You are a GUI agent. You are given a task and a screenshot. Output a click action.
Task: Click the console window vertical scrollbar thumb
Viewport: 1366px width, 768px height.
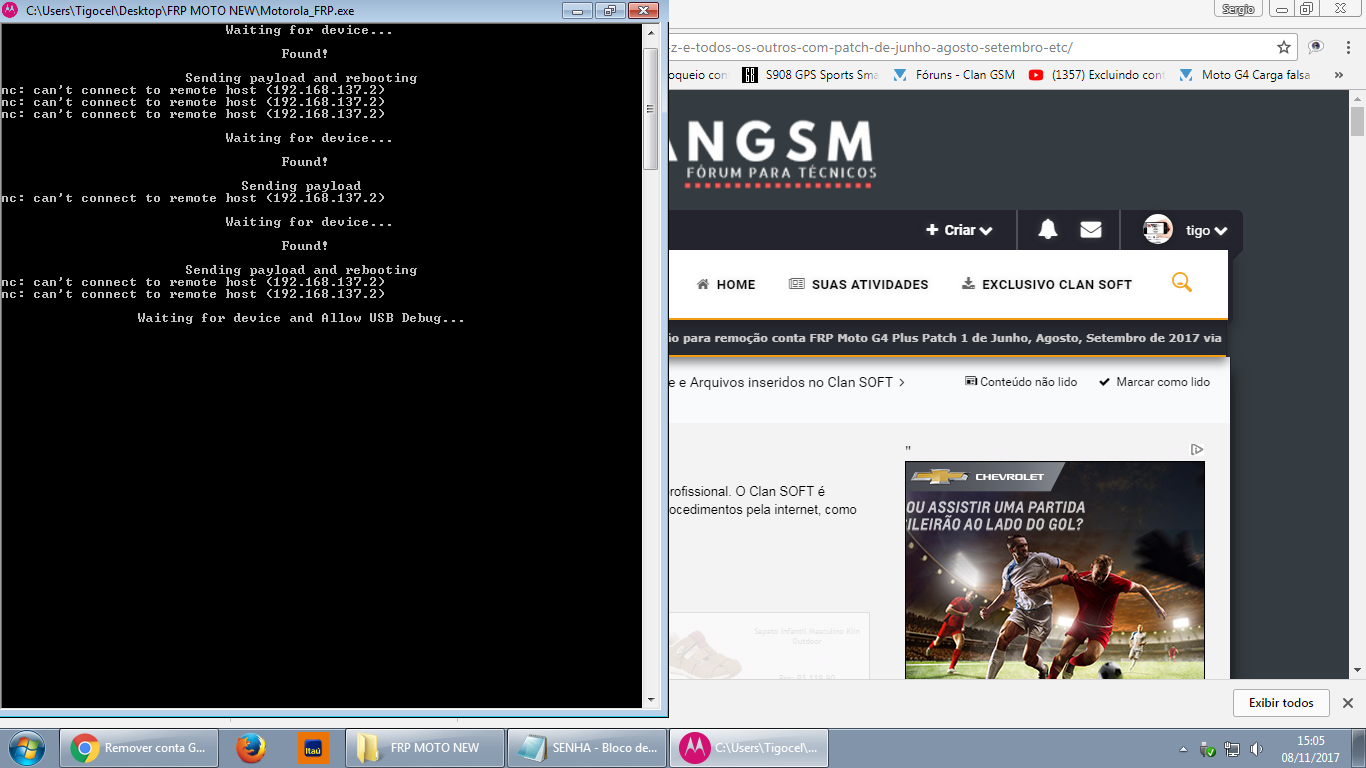pyautogui.click(x=650, y=107)
